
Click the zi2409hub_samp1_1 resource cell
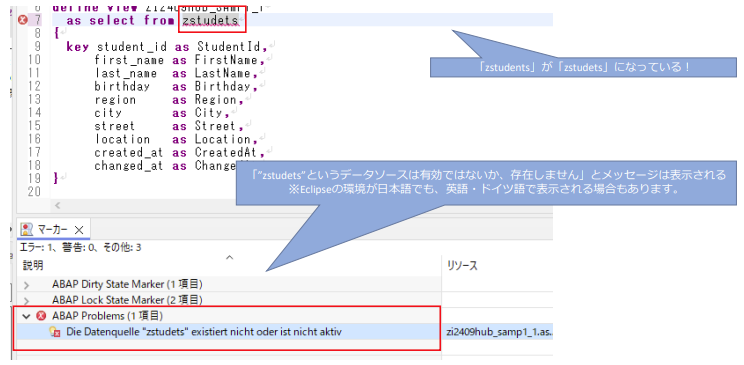499,332
